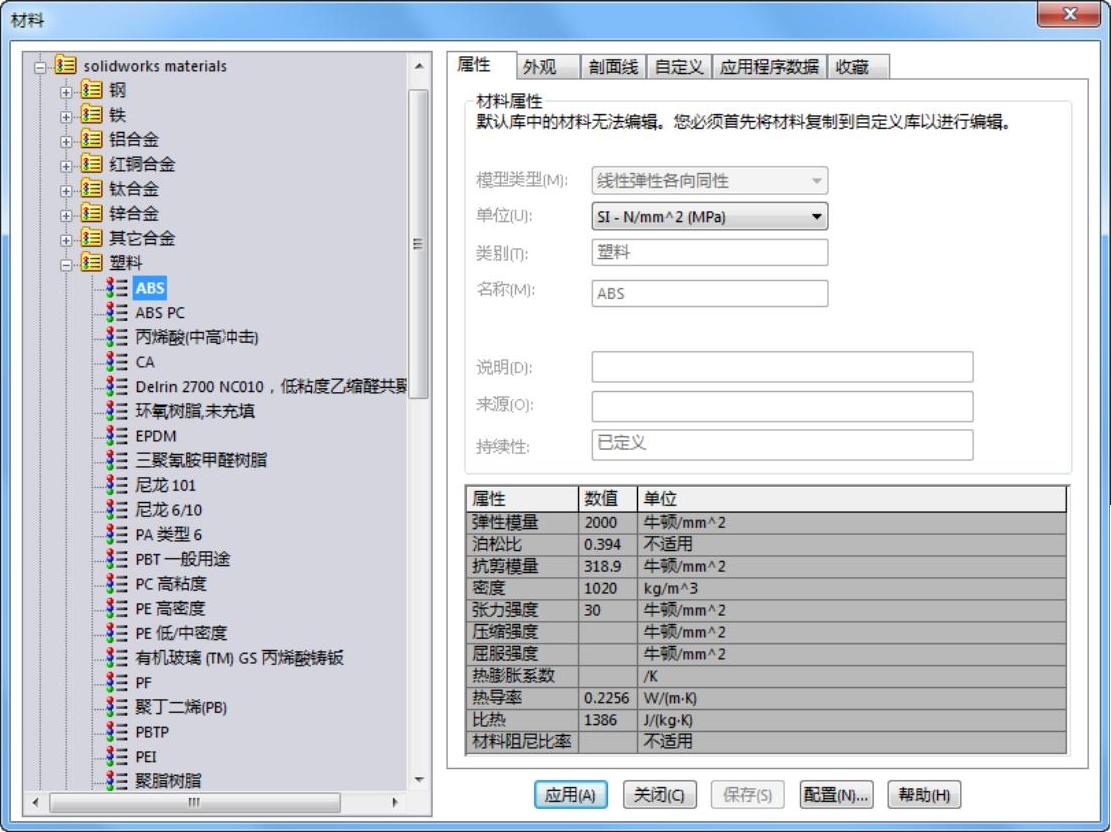Viewport: 1111px width, 832px height.
Task: Switch to the 外观 tab
Action: point(548,67)
